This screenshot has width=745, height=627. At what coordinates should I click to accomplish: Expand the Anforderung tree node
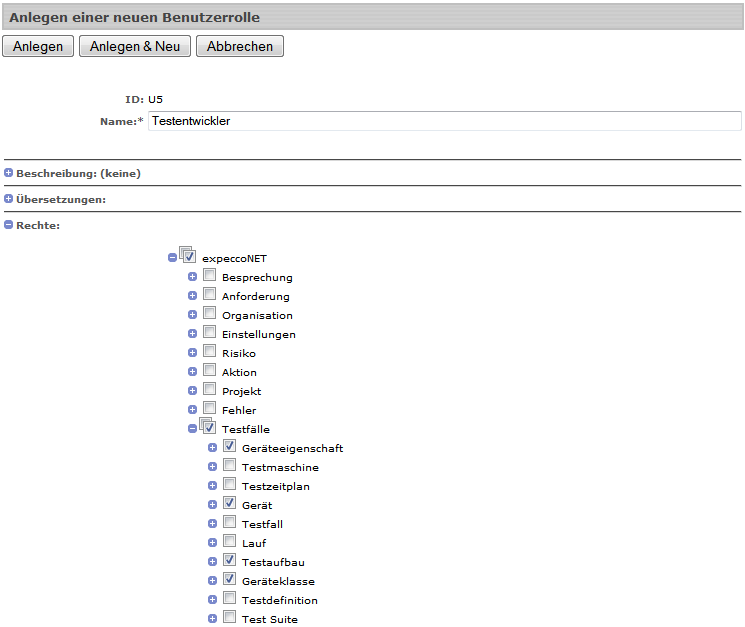(x=193, y=296)
